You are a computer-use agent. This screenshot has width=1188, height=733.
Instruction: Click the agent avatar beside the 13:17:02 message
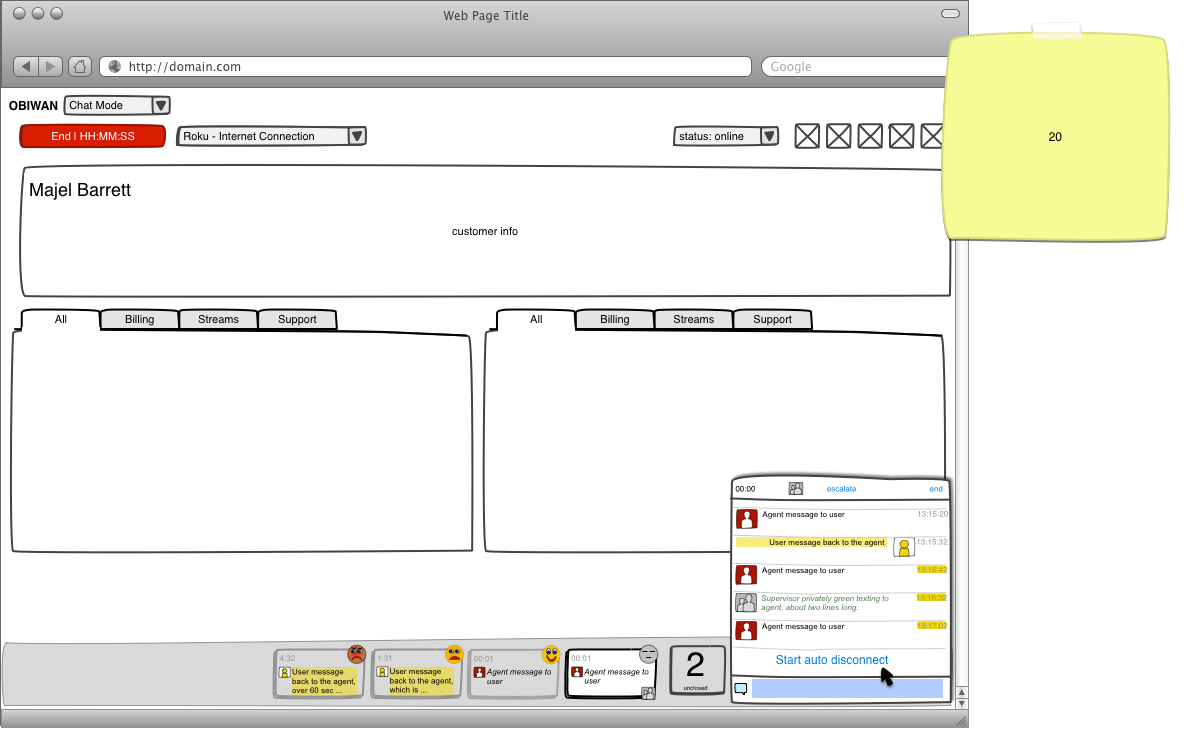pyautogui.click(x=746, y=631)
